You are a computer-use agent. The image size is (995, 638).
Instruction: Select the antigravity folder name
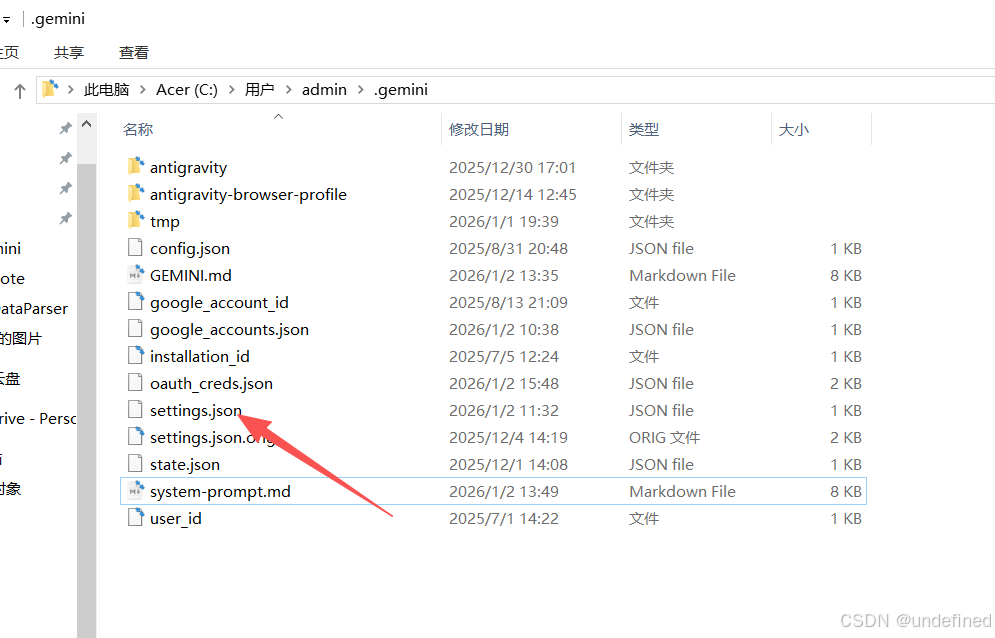point(188,167)
